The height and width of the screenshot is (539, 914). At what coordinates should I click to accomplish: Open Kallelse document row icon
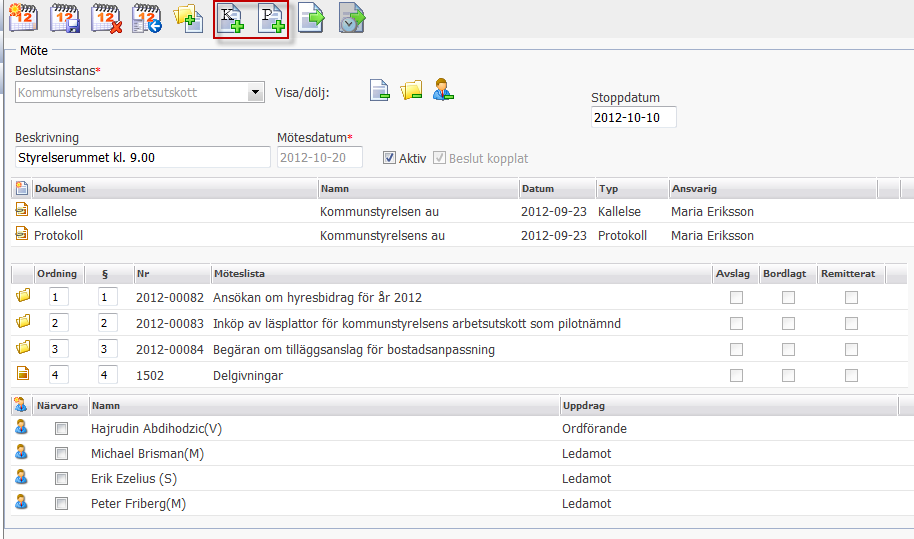pyautogui.click(x=22, y=209)
